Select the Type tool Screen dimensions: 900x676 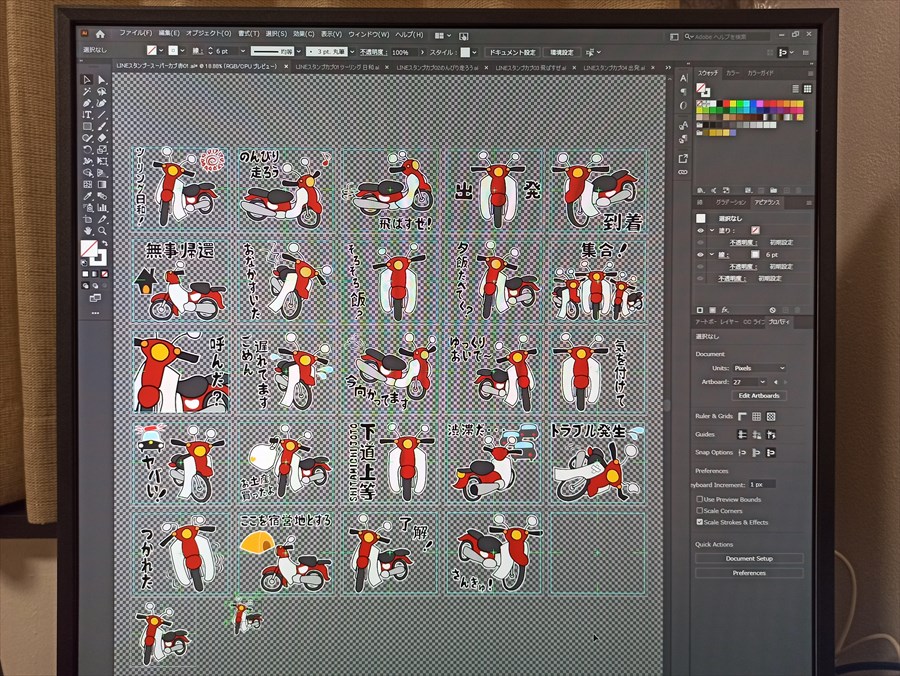[x=86, y=115]
